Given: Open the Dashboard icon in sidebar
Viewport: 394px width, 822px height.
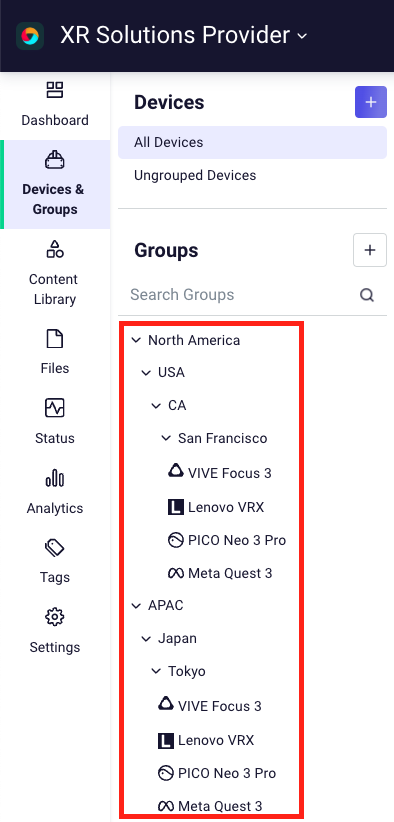Looking at the screenshot, I should coord(54,90).
